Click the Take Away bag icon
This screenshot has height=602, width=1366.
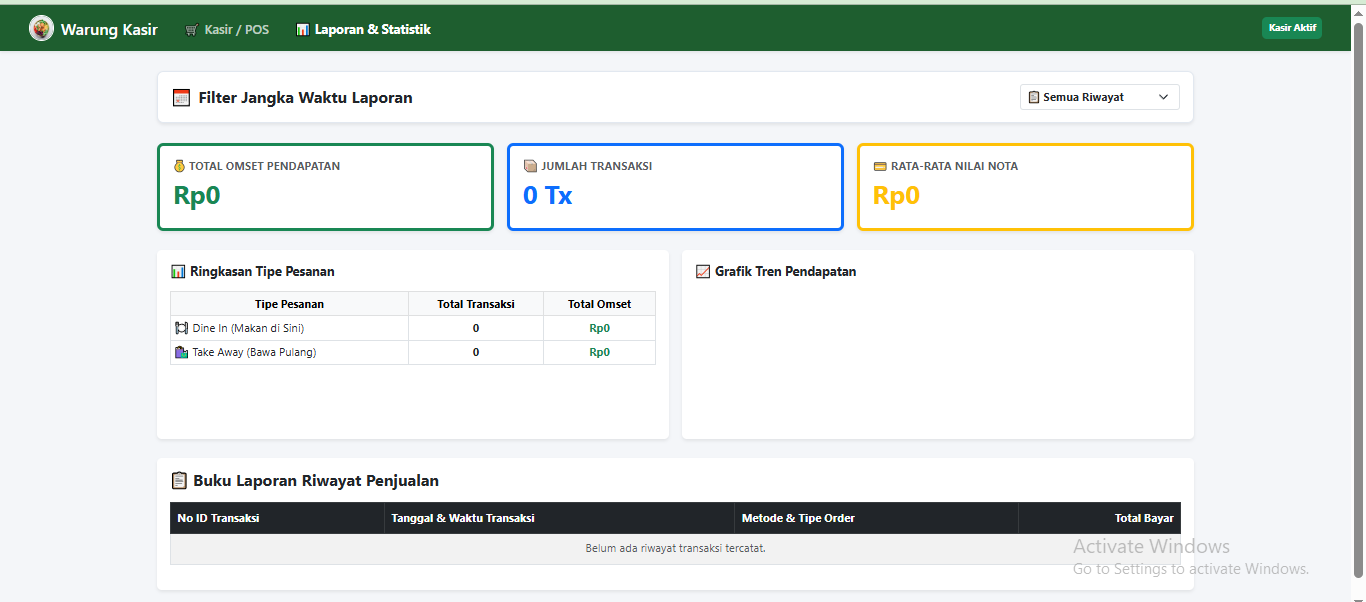pos(181,352)
